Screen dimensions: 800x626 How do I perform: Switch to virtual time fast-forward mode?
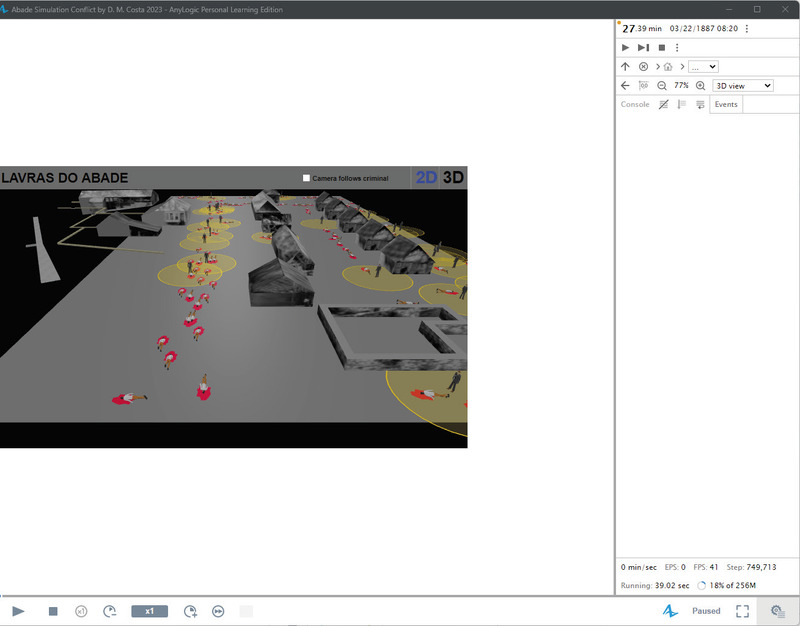point(218,611)
